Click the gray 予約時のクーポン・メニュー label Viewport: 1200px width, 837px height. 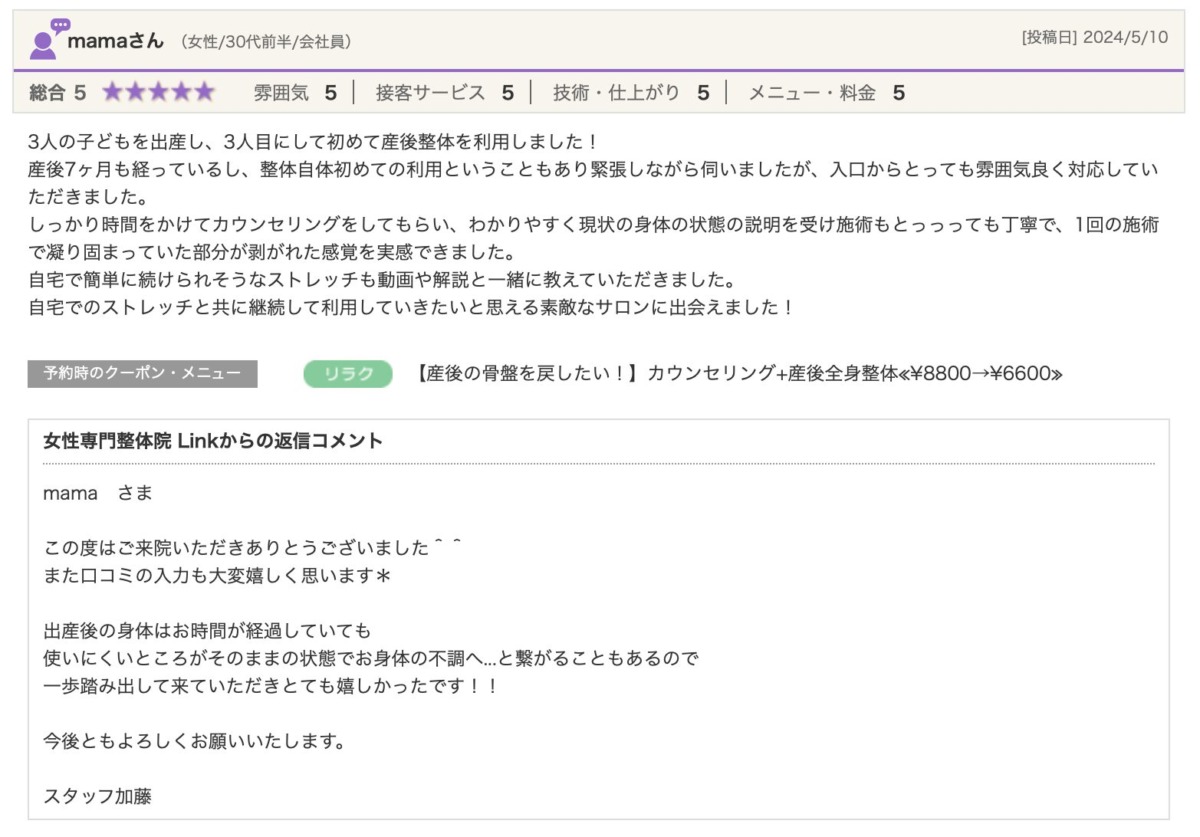point(142,374)
